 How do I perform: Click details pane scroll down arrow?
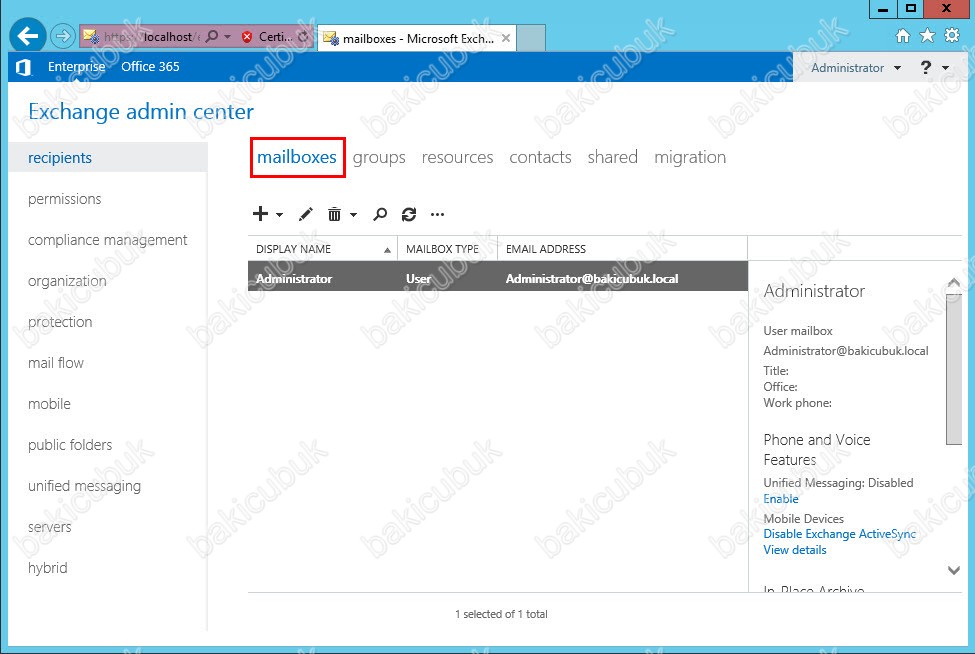point(953,570)
